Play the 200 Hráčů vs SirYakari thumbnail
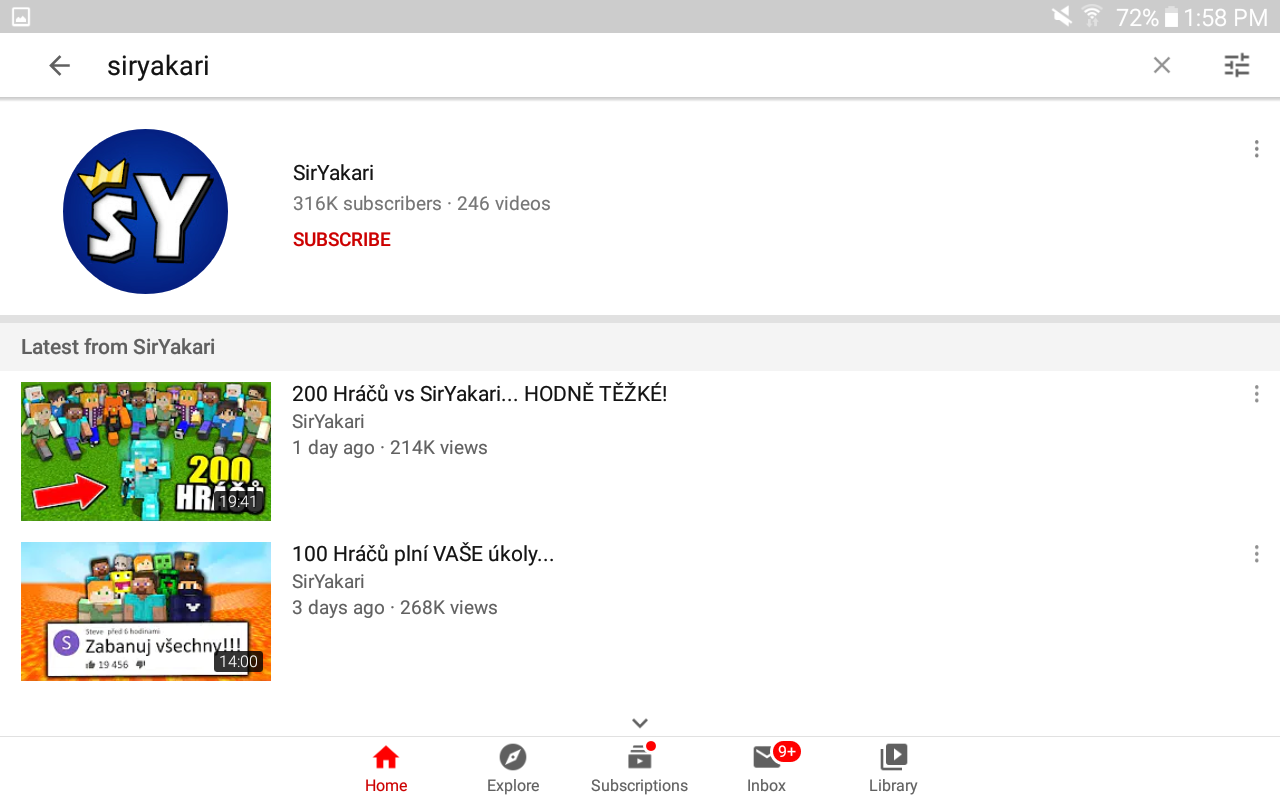The image size is (1280, 800). coord(146,451)
